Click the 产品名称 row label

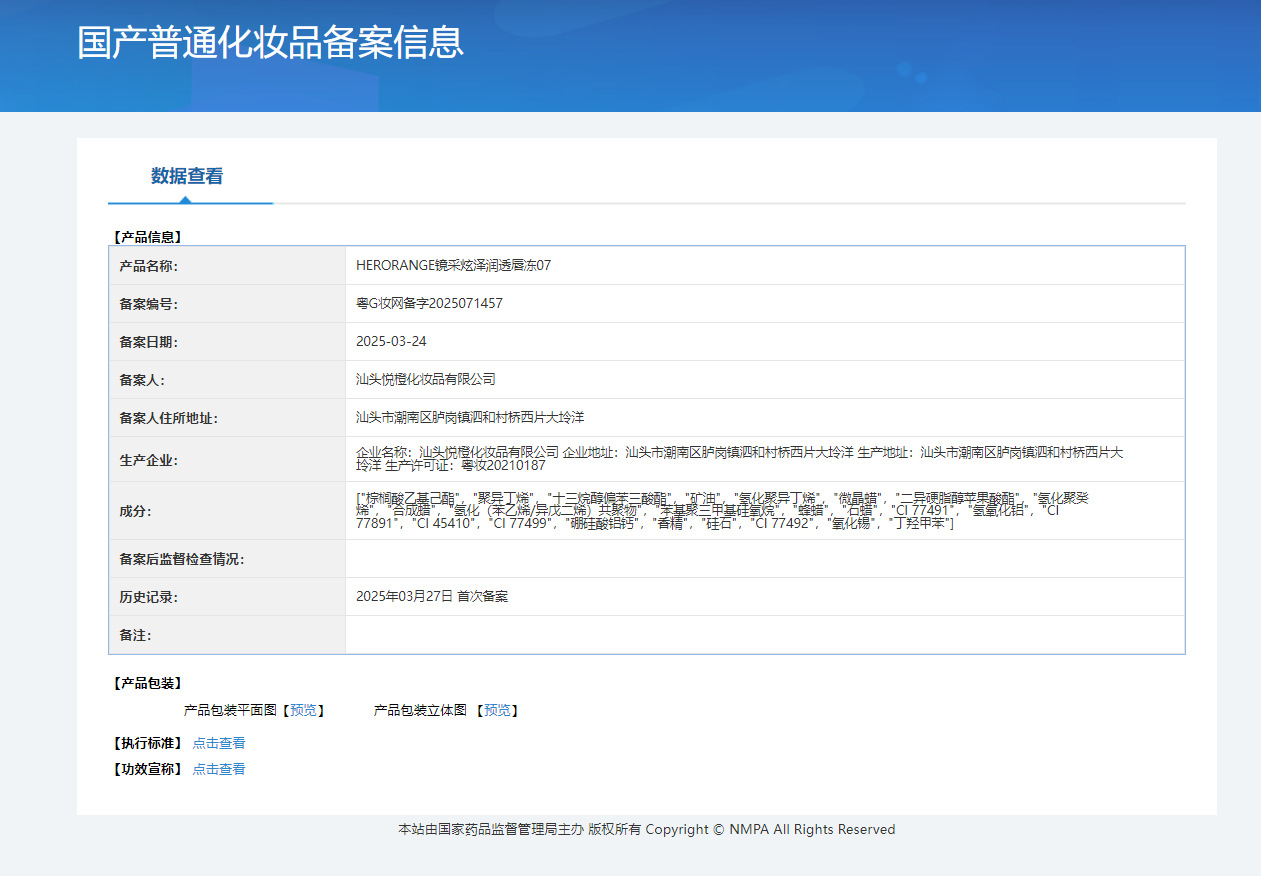click(148, 266)
